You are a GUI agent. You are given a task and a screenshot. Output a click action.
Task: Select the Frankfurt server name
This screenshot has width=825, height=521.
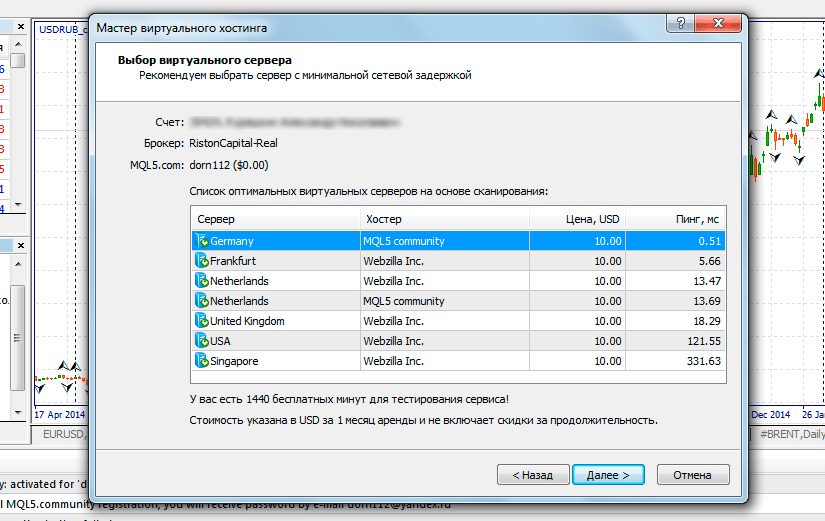(233, 261)
